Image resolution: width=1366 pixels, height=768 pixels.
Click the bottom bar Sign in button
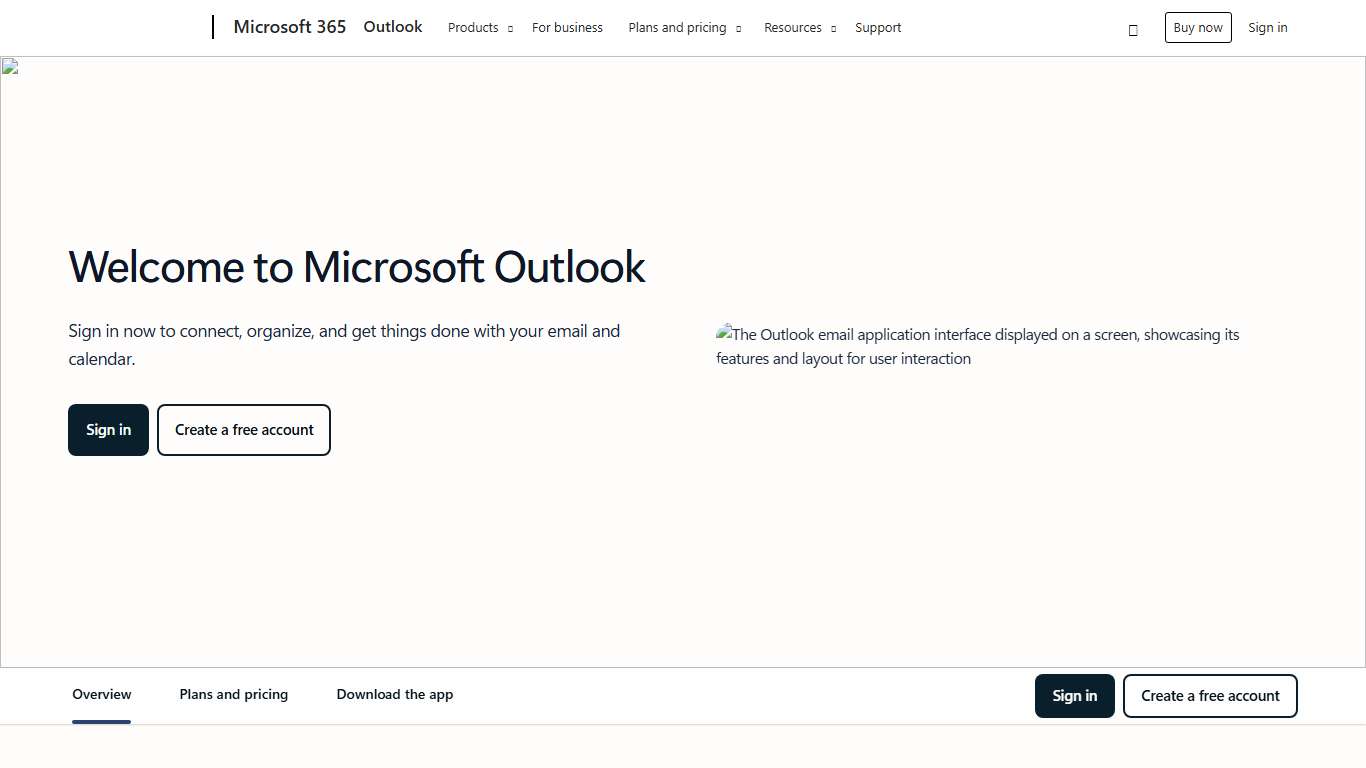pos(1074,695)
